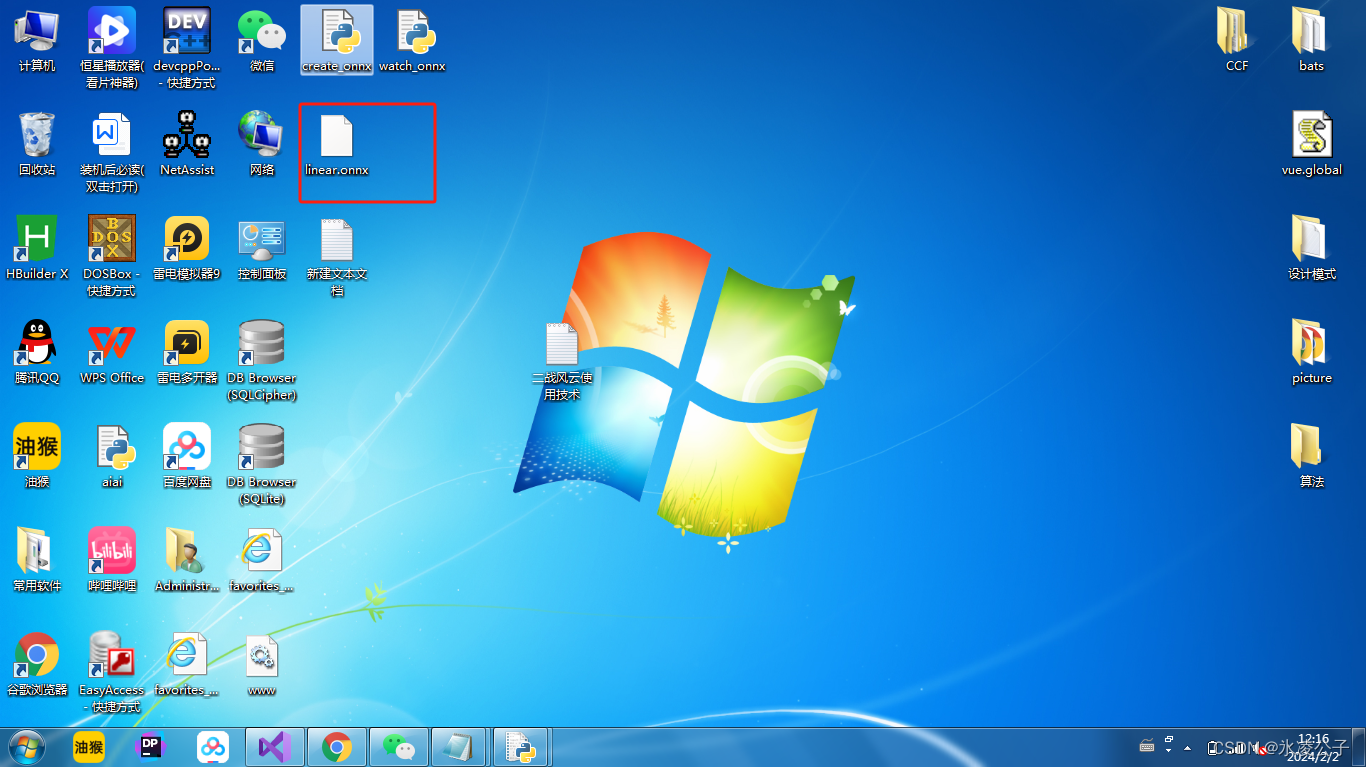Select the 回收站 recycle bin
Screen dimensions: 1366x767
click(x=37, y=145)
